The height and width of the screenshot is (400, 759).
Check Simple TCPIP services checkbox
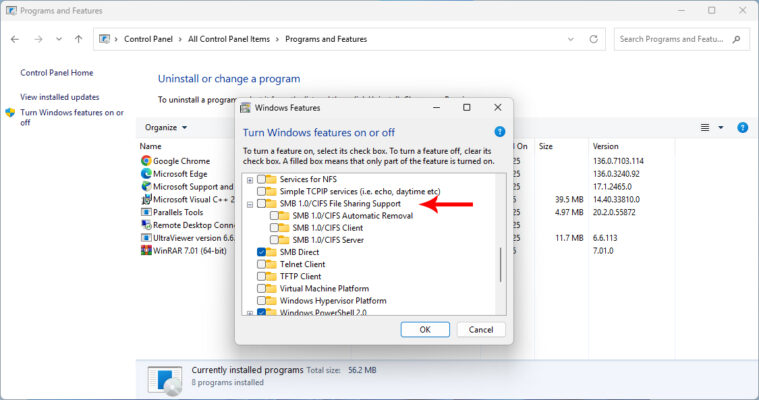(x=261, y=191)
